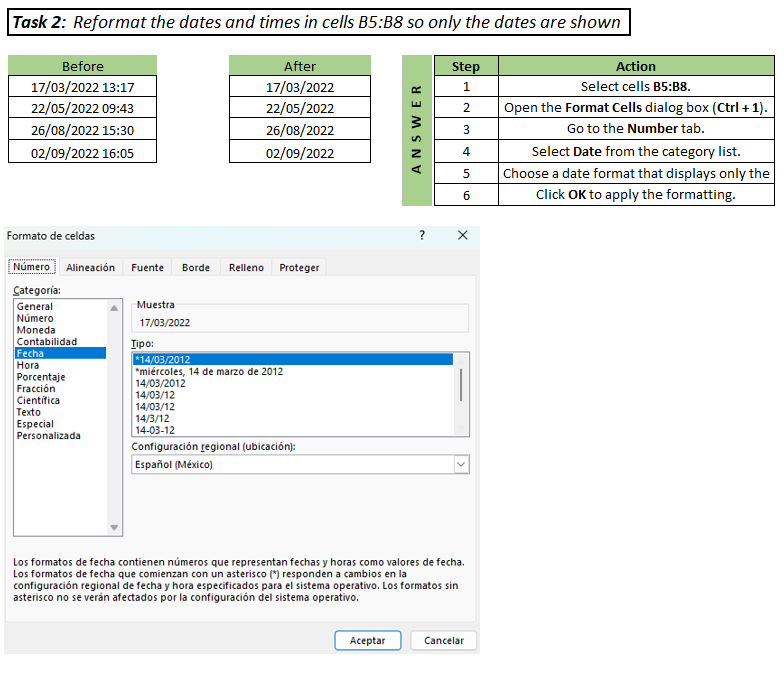
Task: Click Before cell 22/05/2022 09:43
Action: [x=82, y=108]
